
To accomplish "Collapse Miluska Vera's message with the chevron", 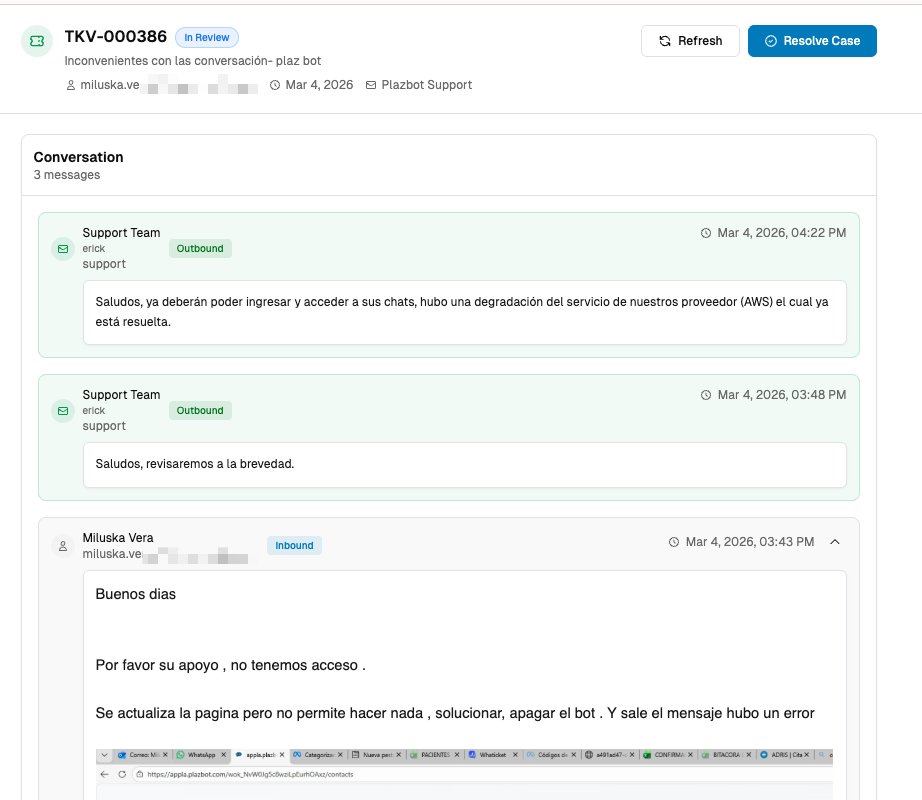I will pyautogui.click(x=834, y=542).
